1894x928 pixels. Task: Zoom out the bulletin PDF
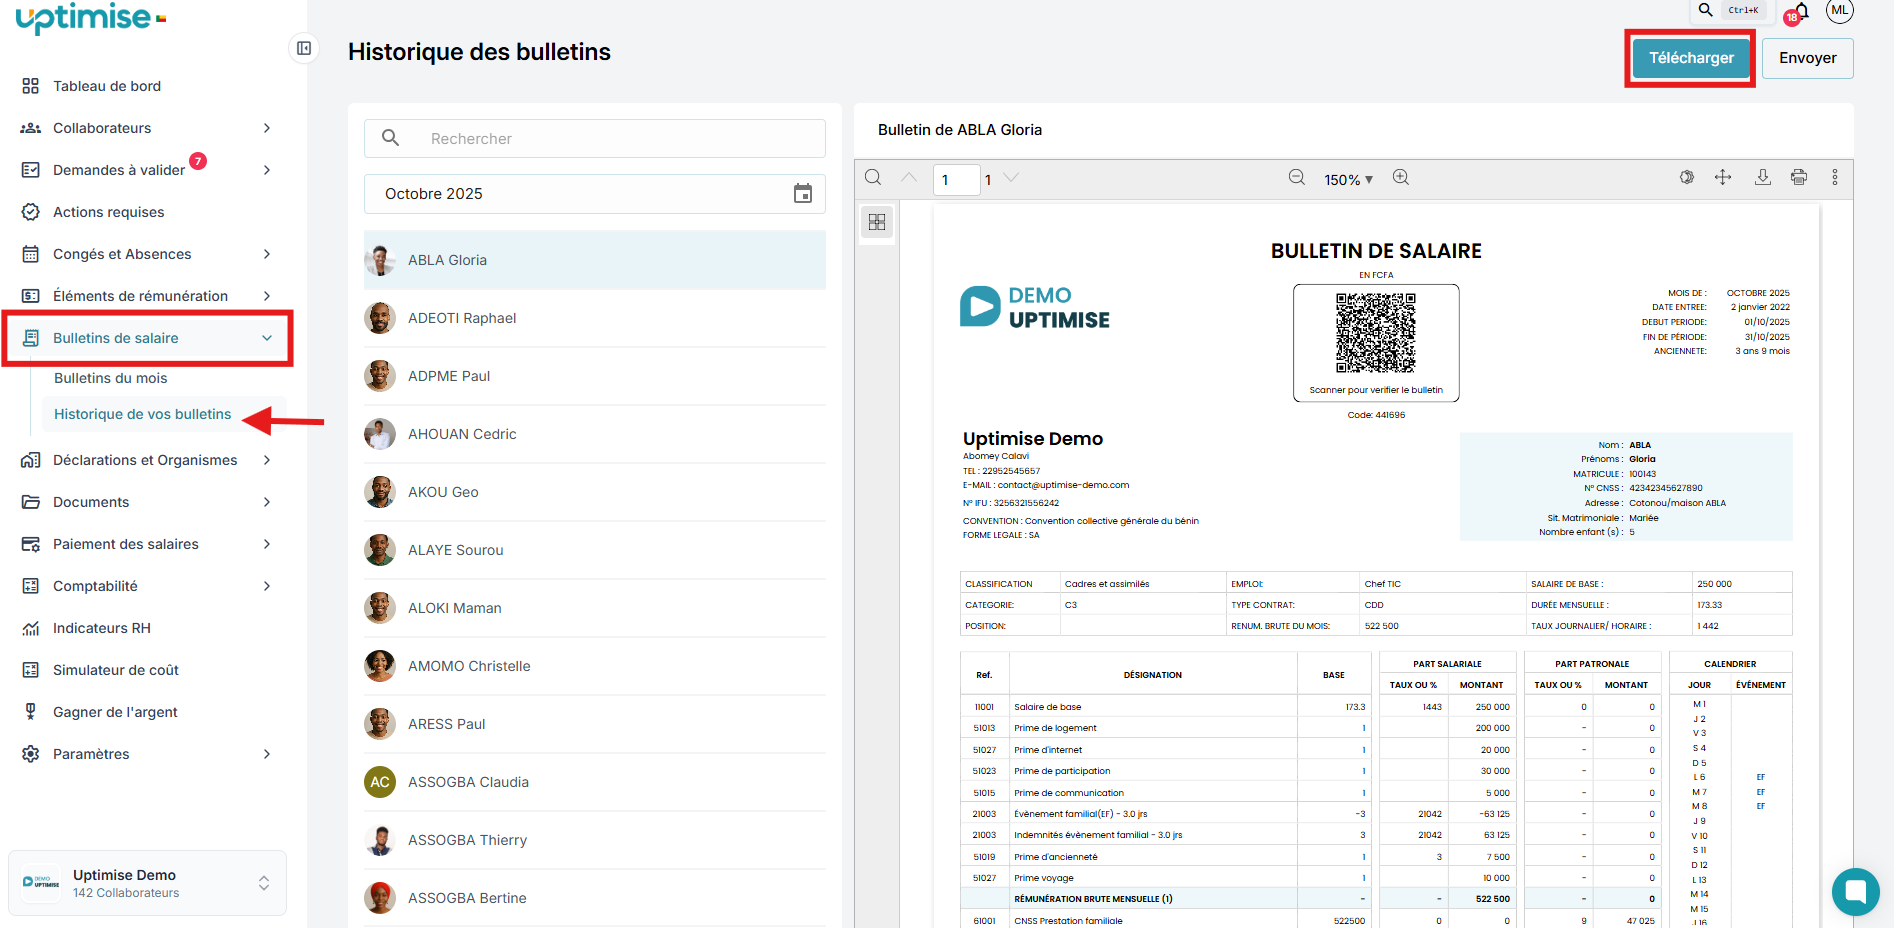pyautogui.click(x=1296, y=178)
